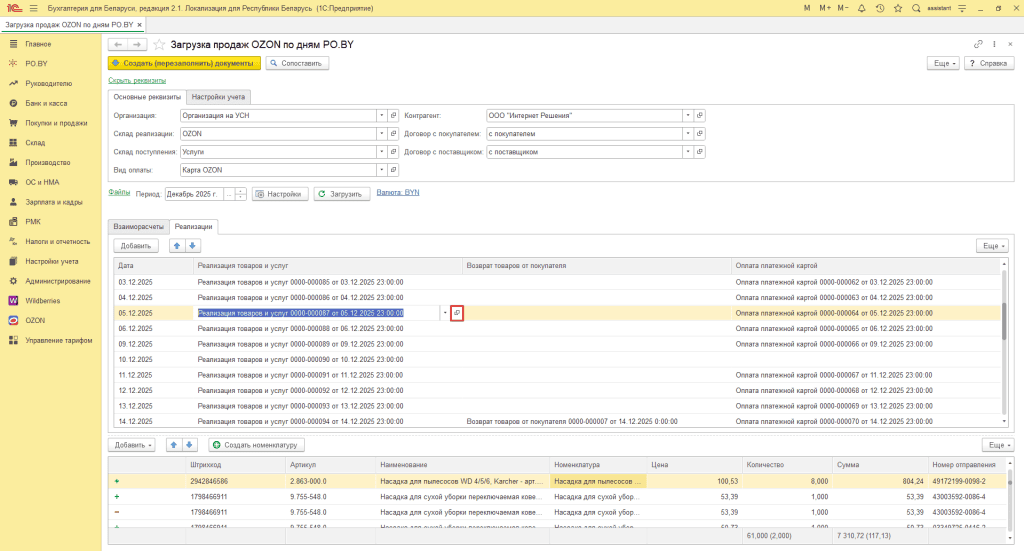1024x551 pixels.
Task: Click the Сопоставить button
Action: pyautogui.click(x=297, y=63)
